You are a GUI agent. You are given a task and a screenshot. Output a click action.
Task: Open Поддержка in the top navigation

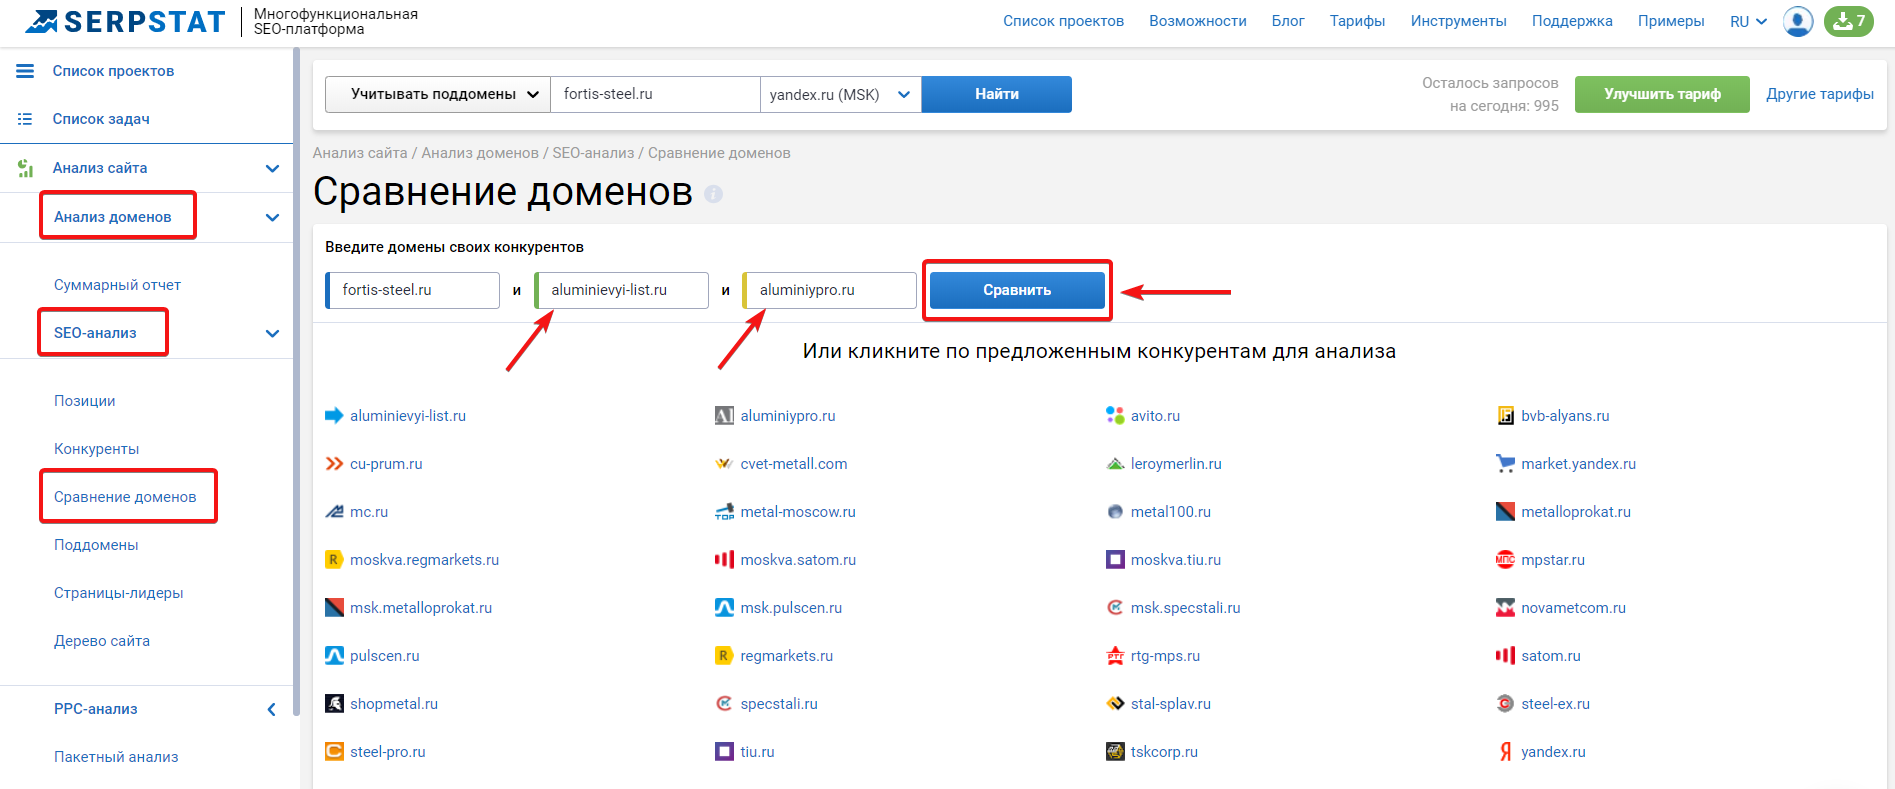pos(1572,21)
